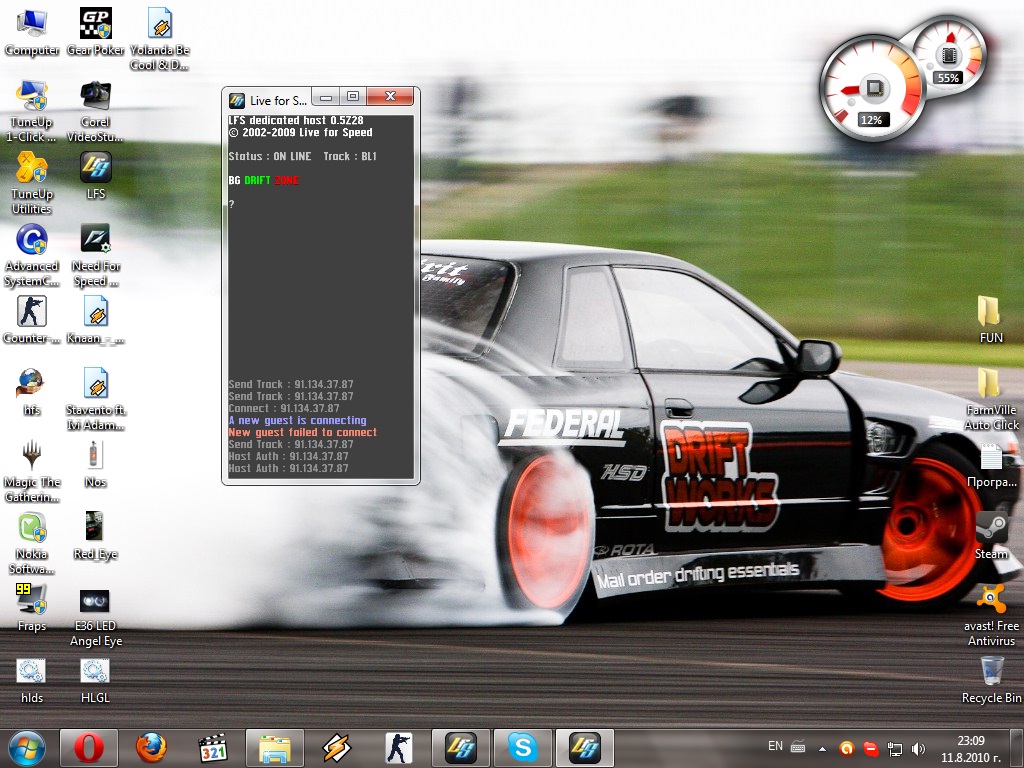This screenshot has width=1024, height=768.
Task: Open Counter-Strike taskbar icon
Action: [399, 748]
